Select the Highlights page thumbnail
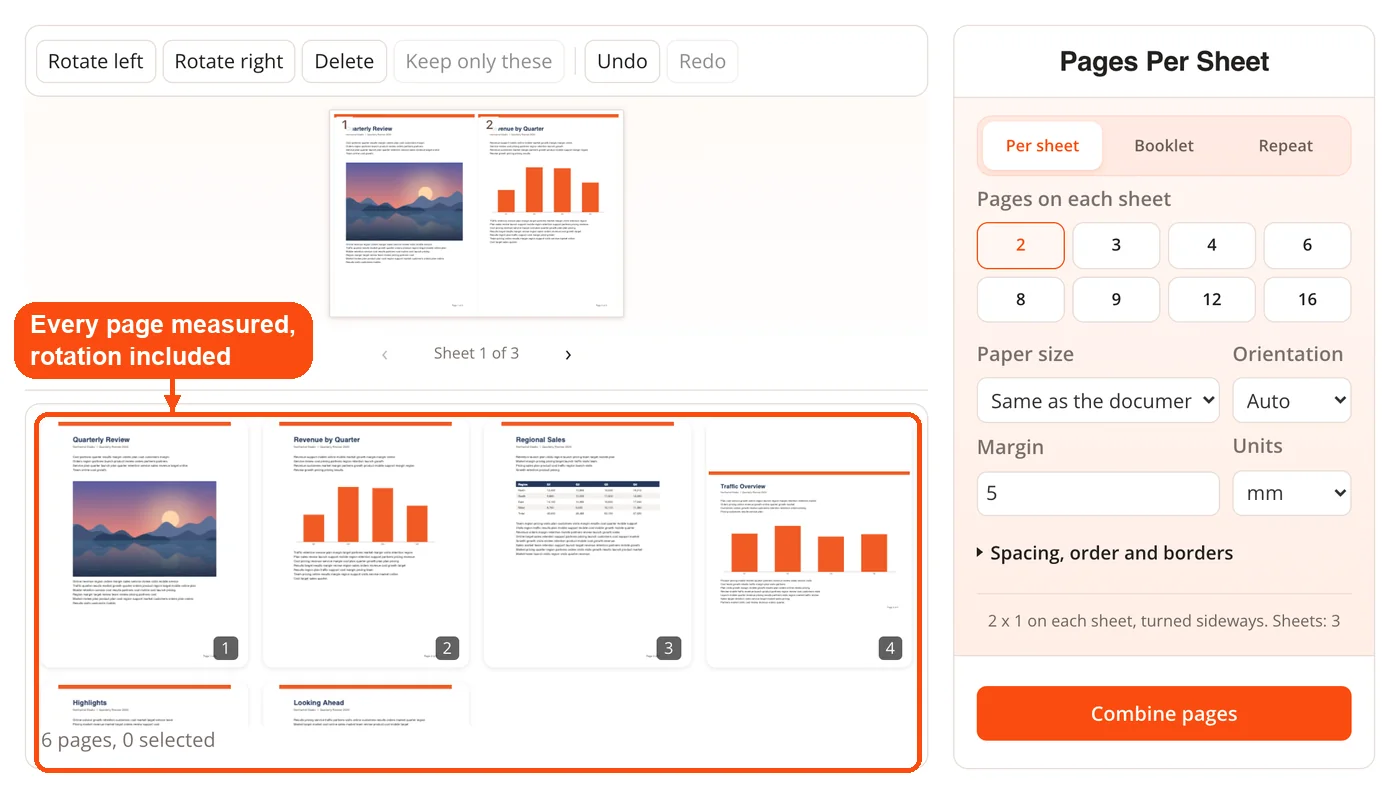Screen dimensions: 1400x794 (144, 705)
